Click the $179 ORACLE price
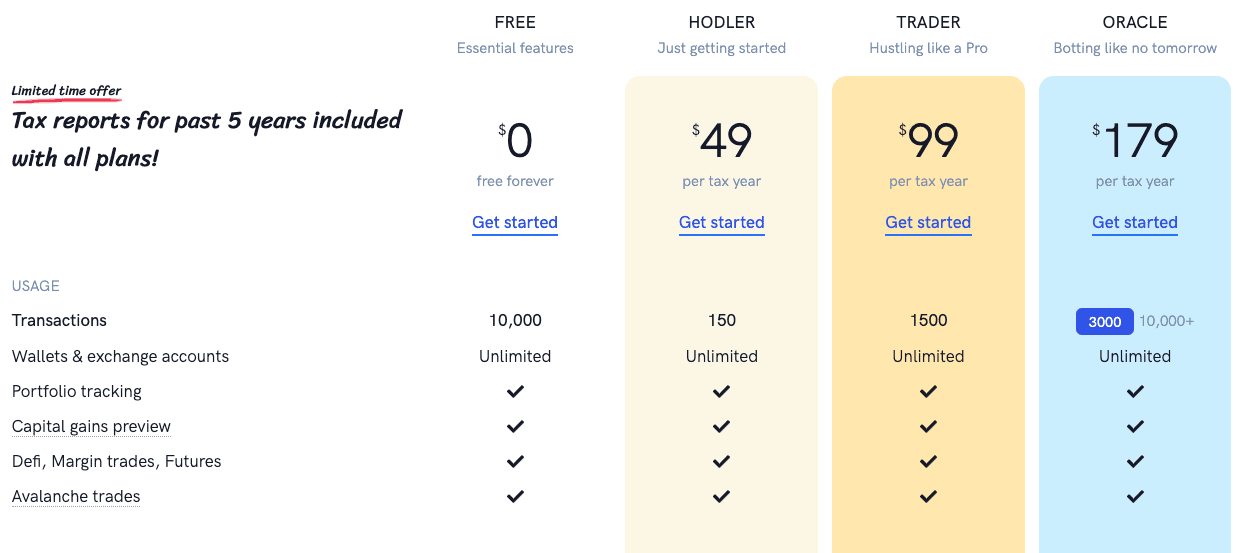The image size is (1236, 553). pyautogui.click(x=1135, y=142)
